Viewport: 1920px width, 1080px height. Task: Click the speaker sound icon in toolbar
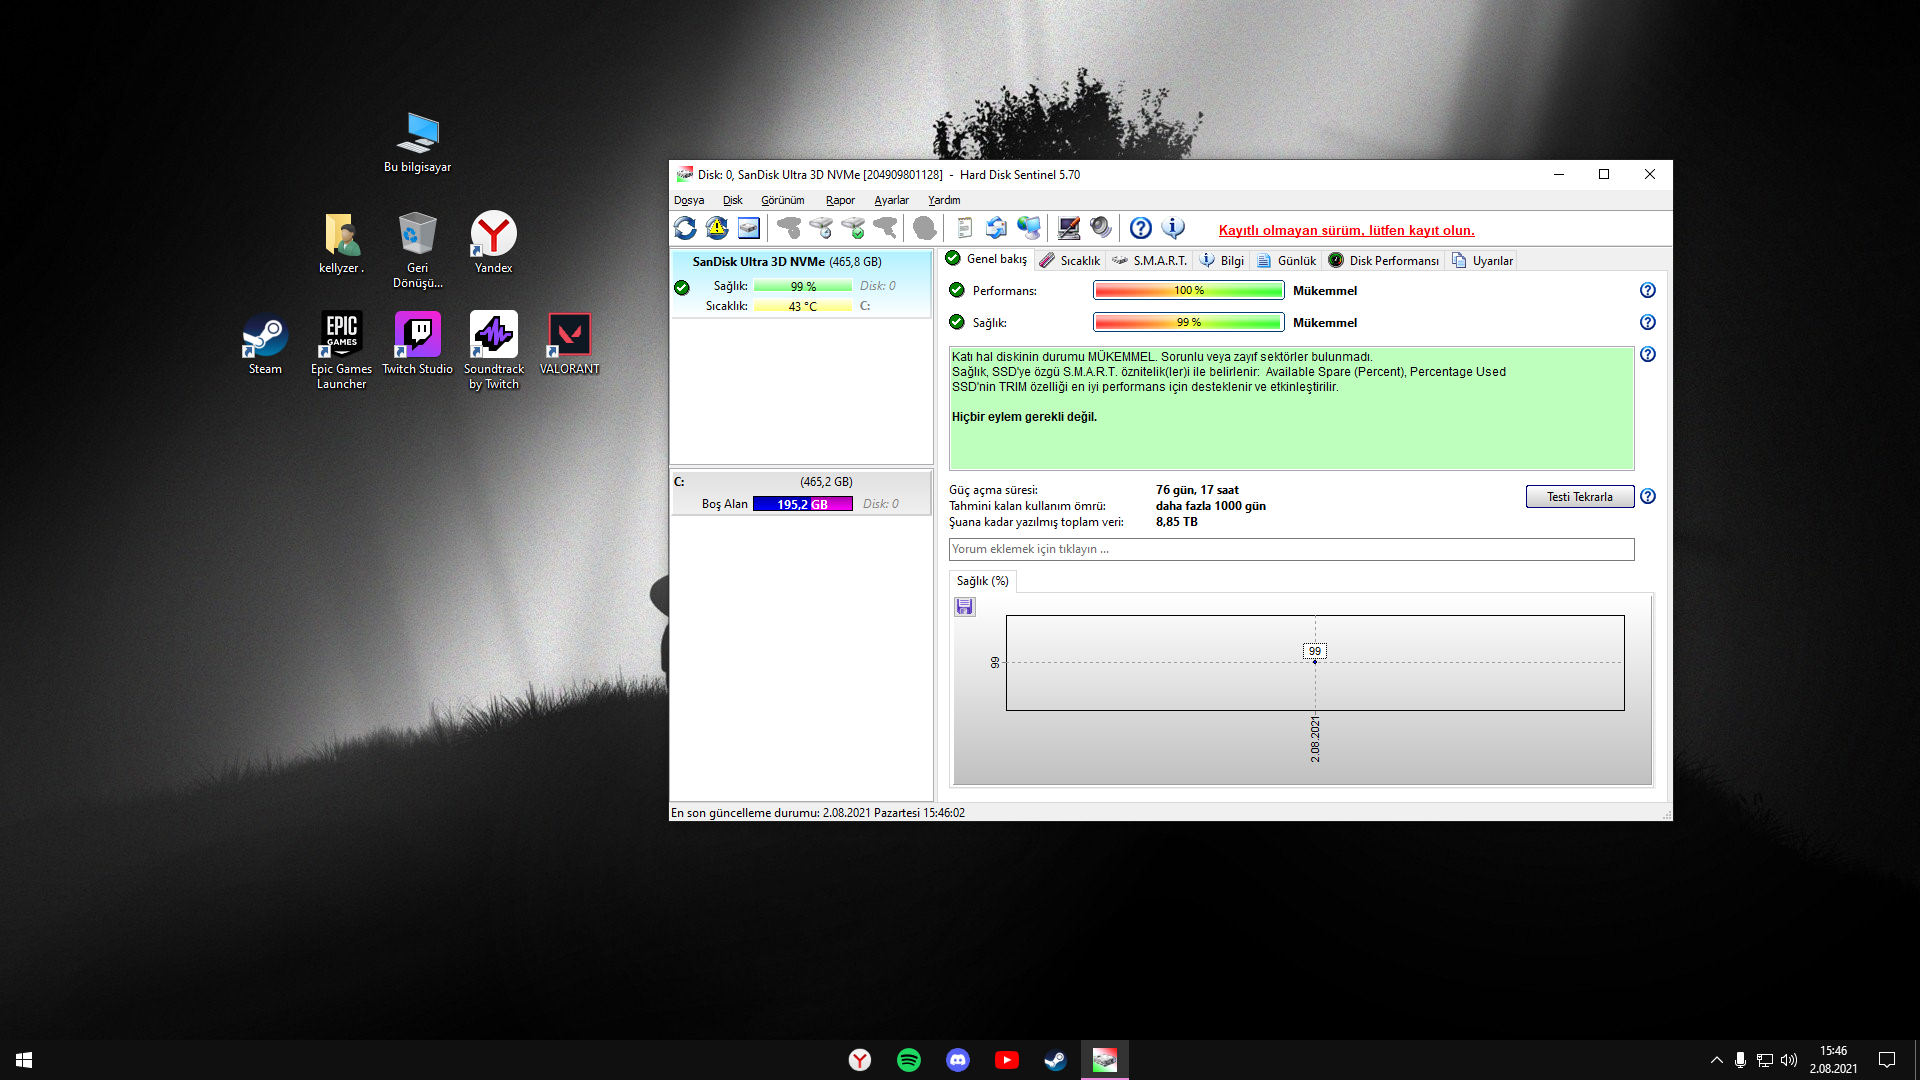coord(1101,229)
